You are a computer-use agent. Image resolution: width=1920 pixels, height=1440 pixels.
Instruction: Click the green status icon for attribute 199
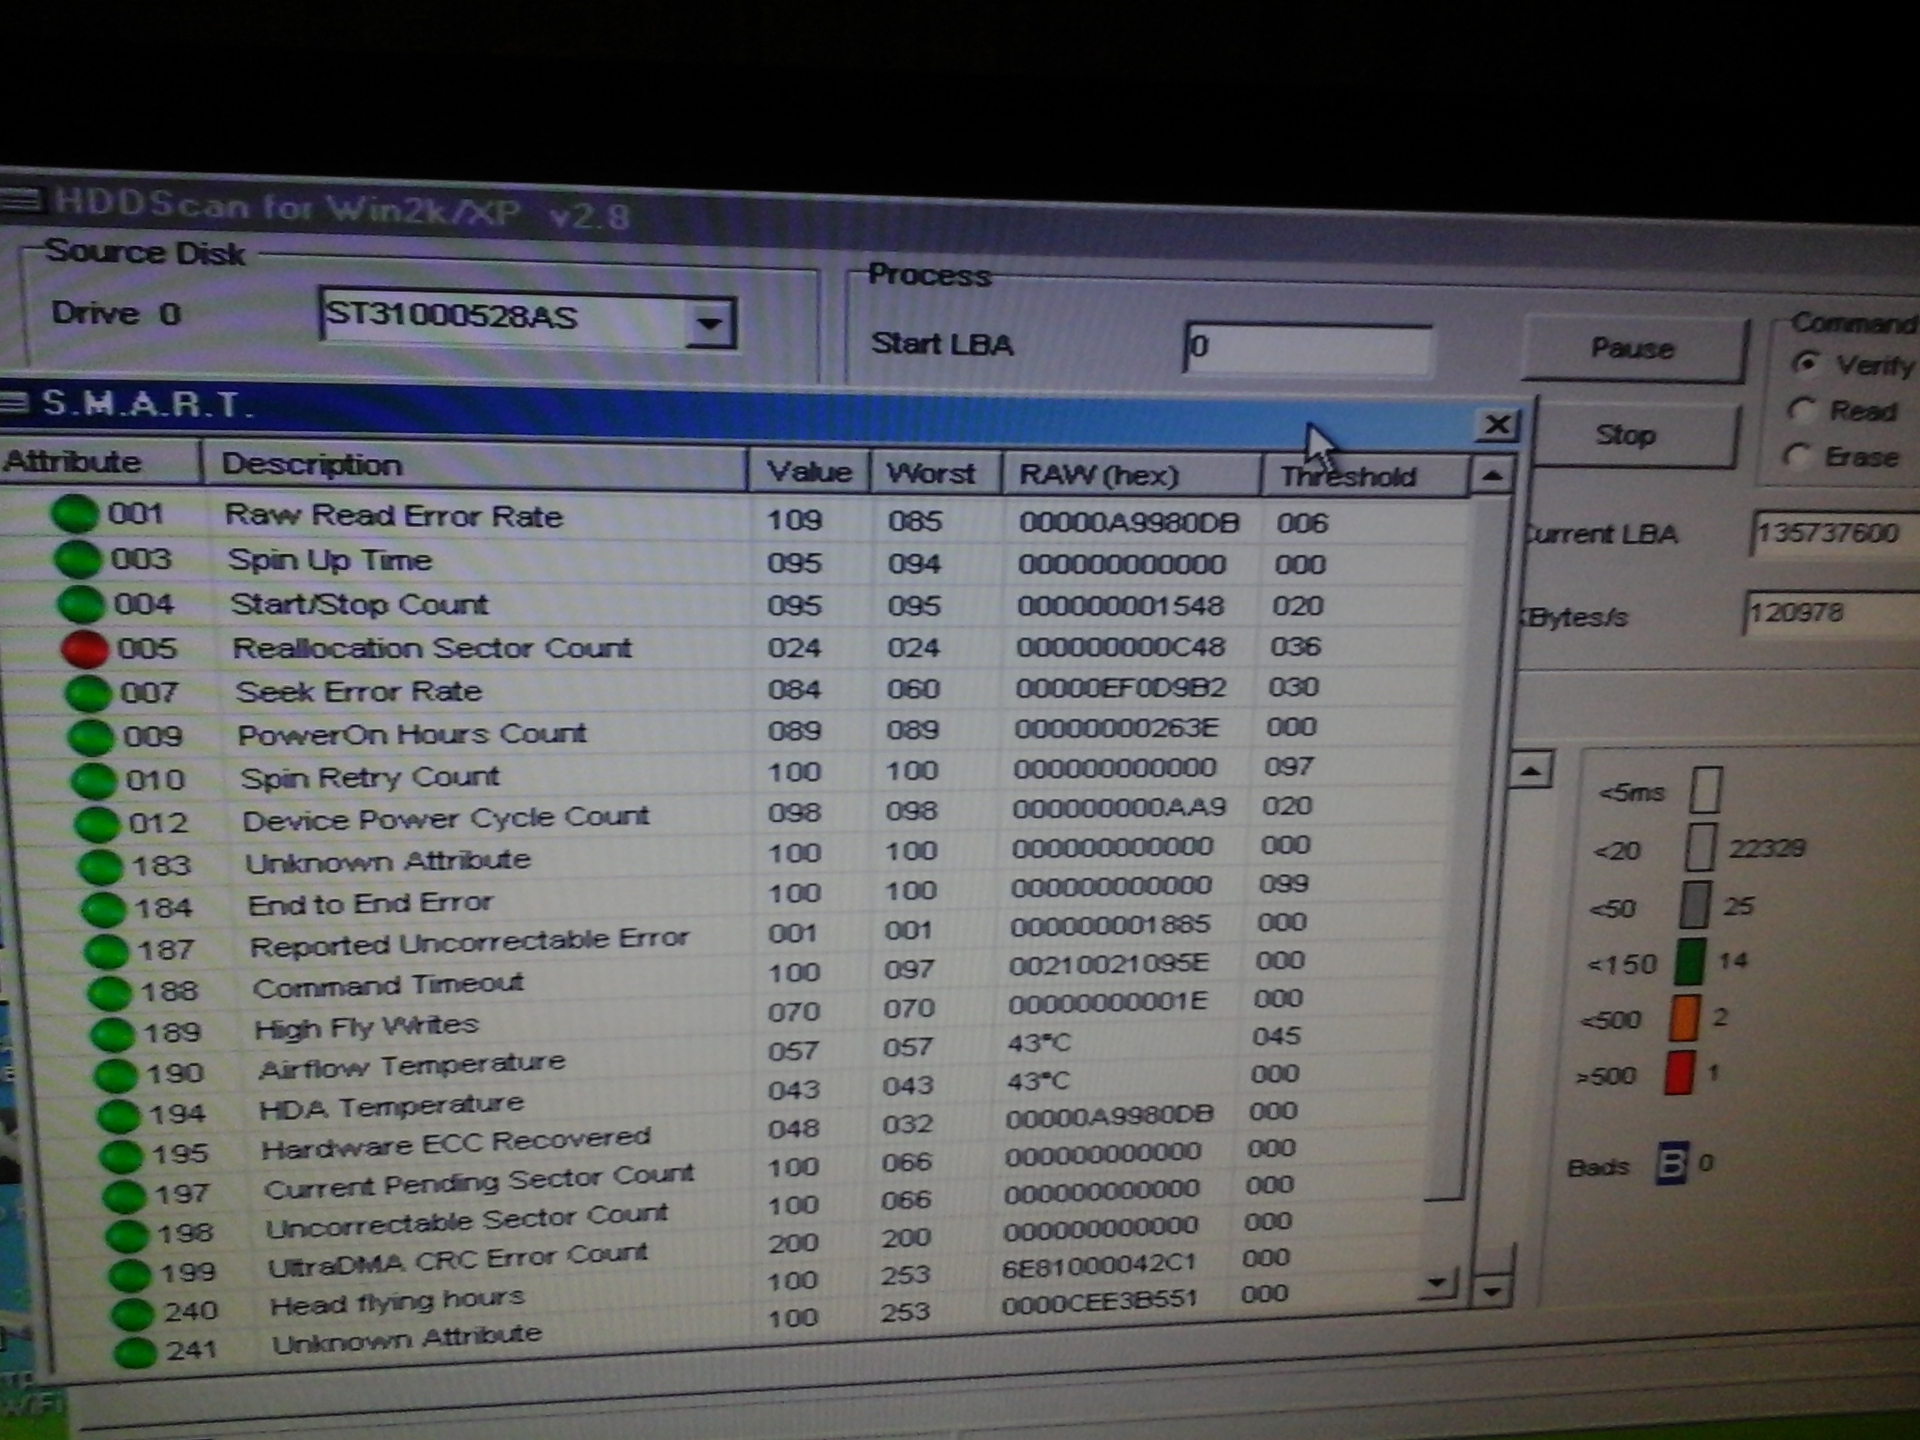coord(130,1274)
